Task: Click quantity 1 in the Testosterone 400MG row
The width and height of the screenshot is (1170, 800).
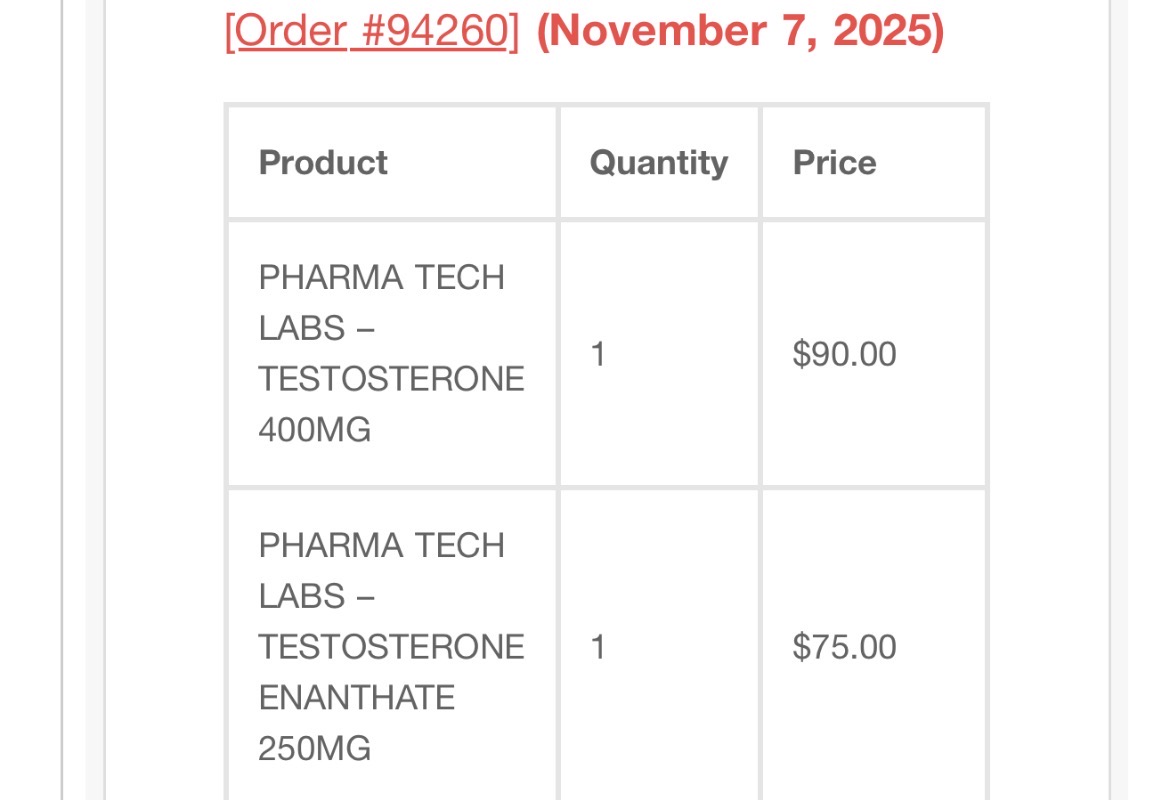Action: (598, 354)
